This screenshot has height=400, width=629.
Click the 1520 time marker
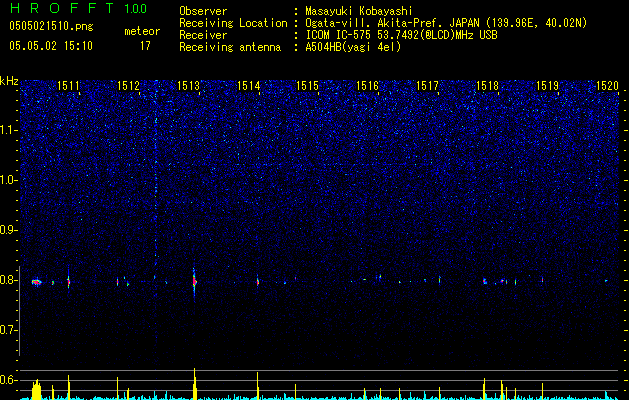(607, 86)
